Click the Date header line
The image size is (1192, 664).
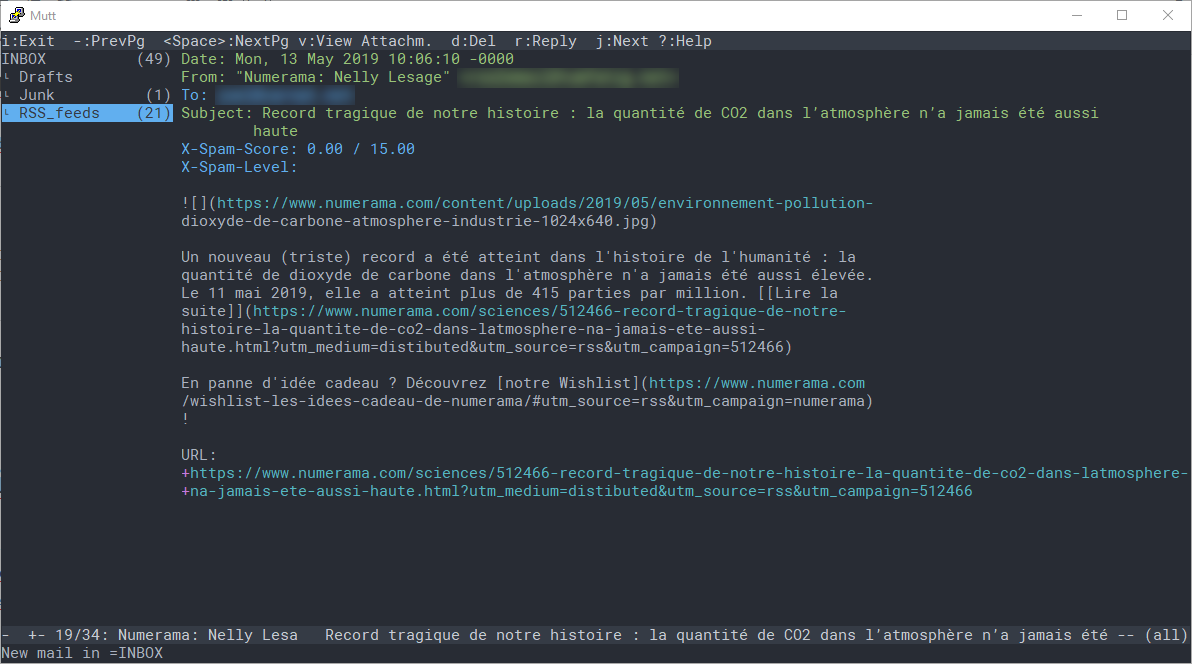347,59
